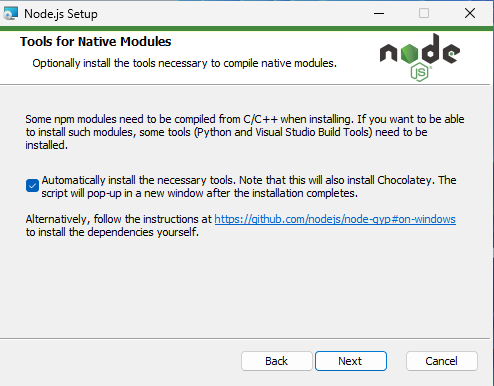Click the green stripe below title bar
This screenshot has height=386, width=494.
247,29
